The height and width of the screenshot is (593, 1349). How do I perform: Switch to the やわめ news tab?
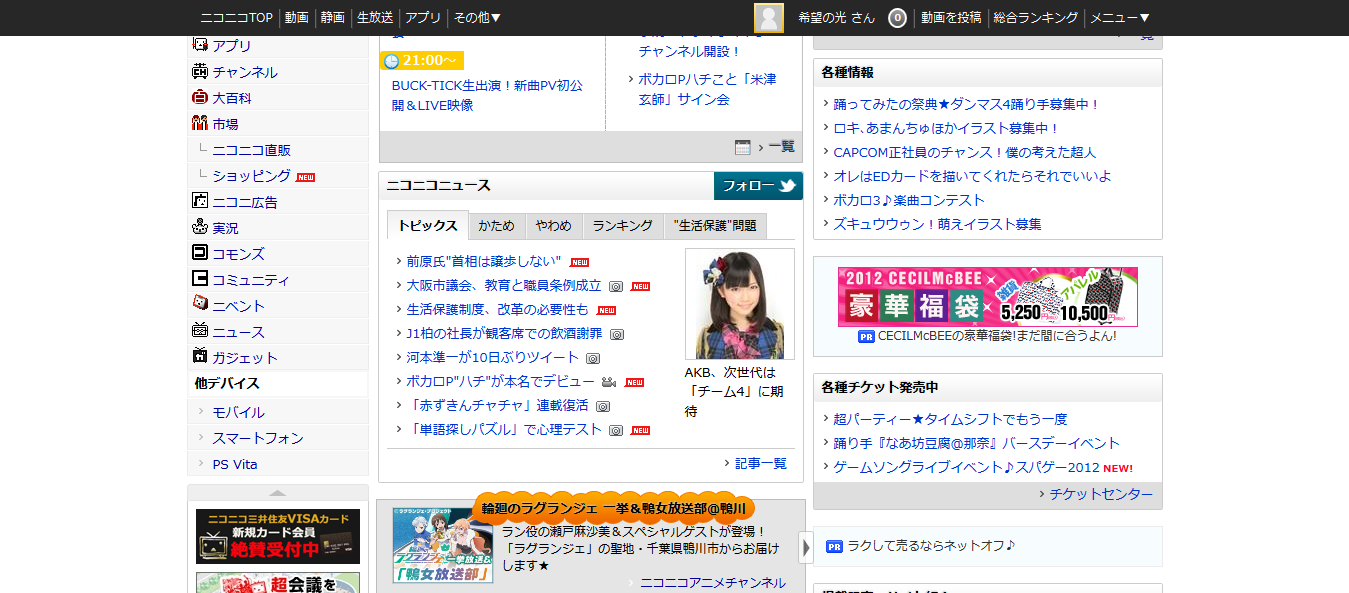pos(553,226)
